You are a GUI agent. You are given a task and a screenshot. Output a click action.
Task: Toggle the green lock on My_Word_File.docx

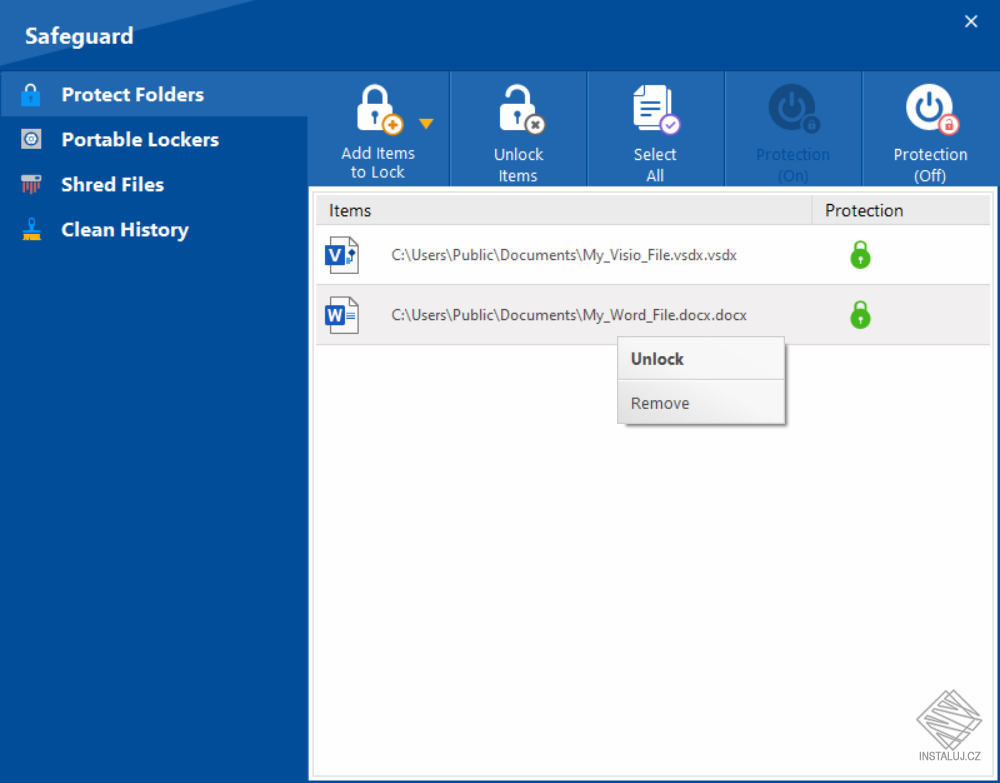point(861,314)
